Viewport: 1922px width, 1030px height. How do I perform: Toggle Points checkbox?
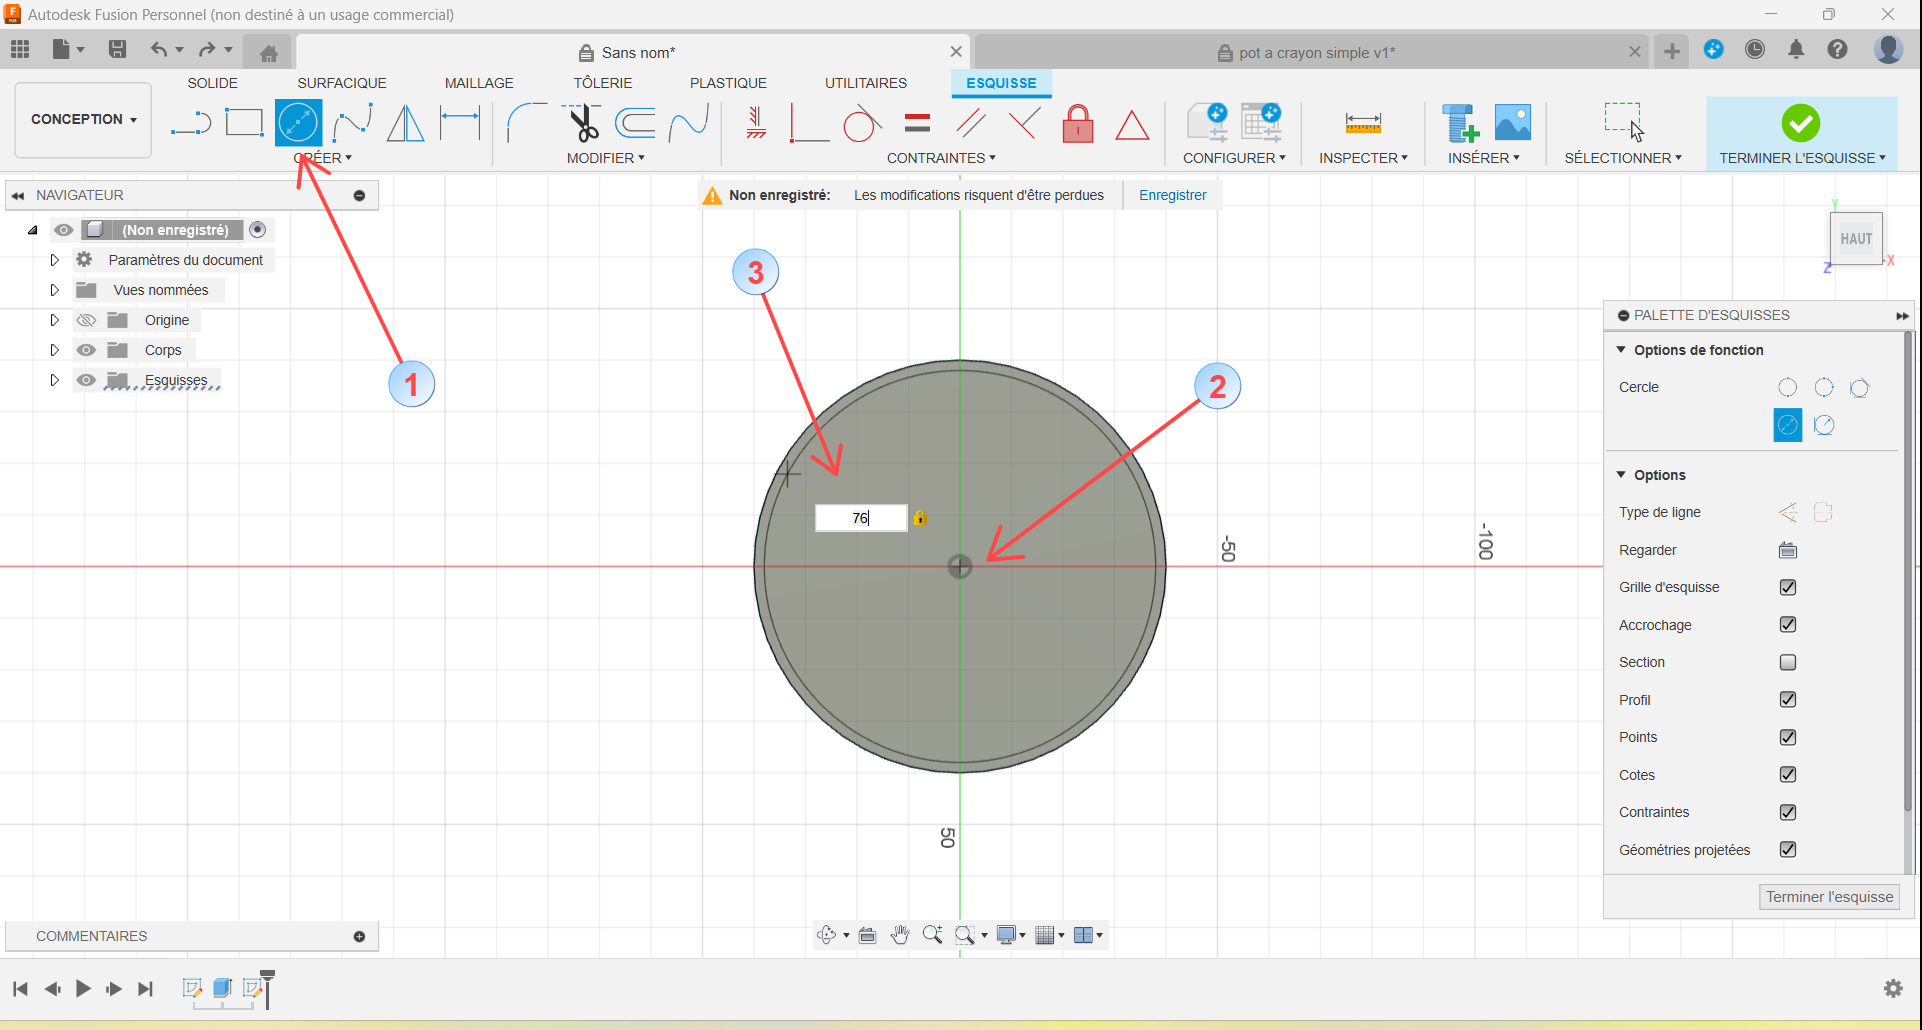tap(1788, 737)
